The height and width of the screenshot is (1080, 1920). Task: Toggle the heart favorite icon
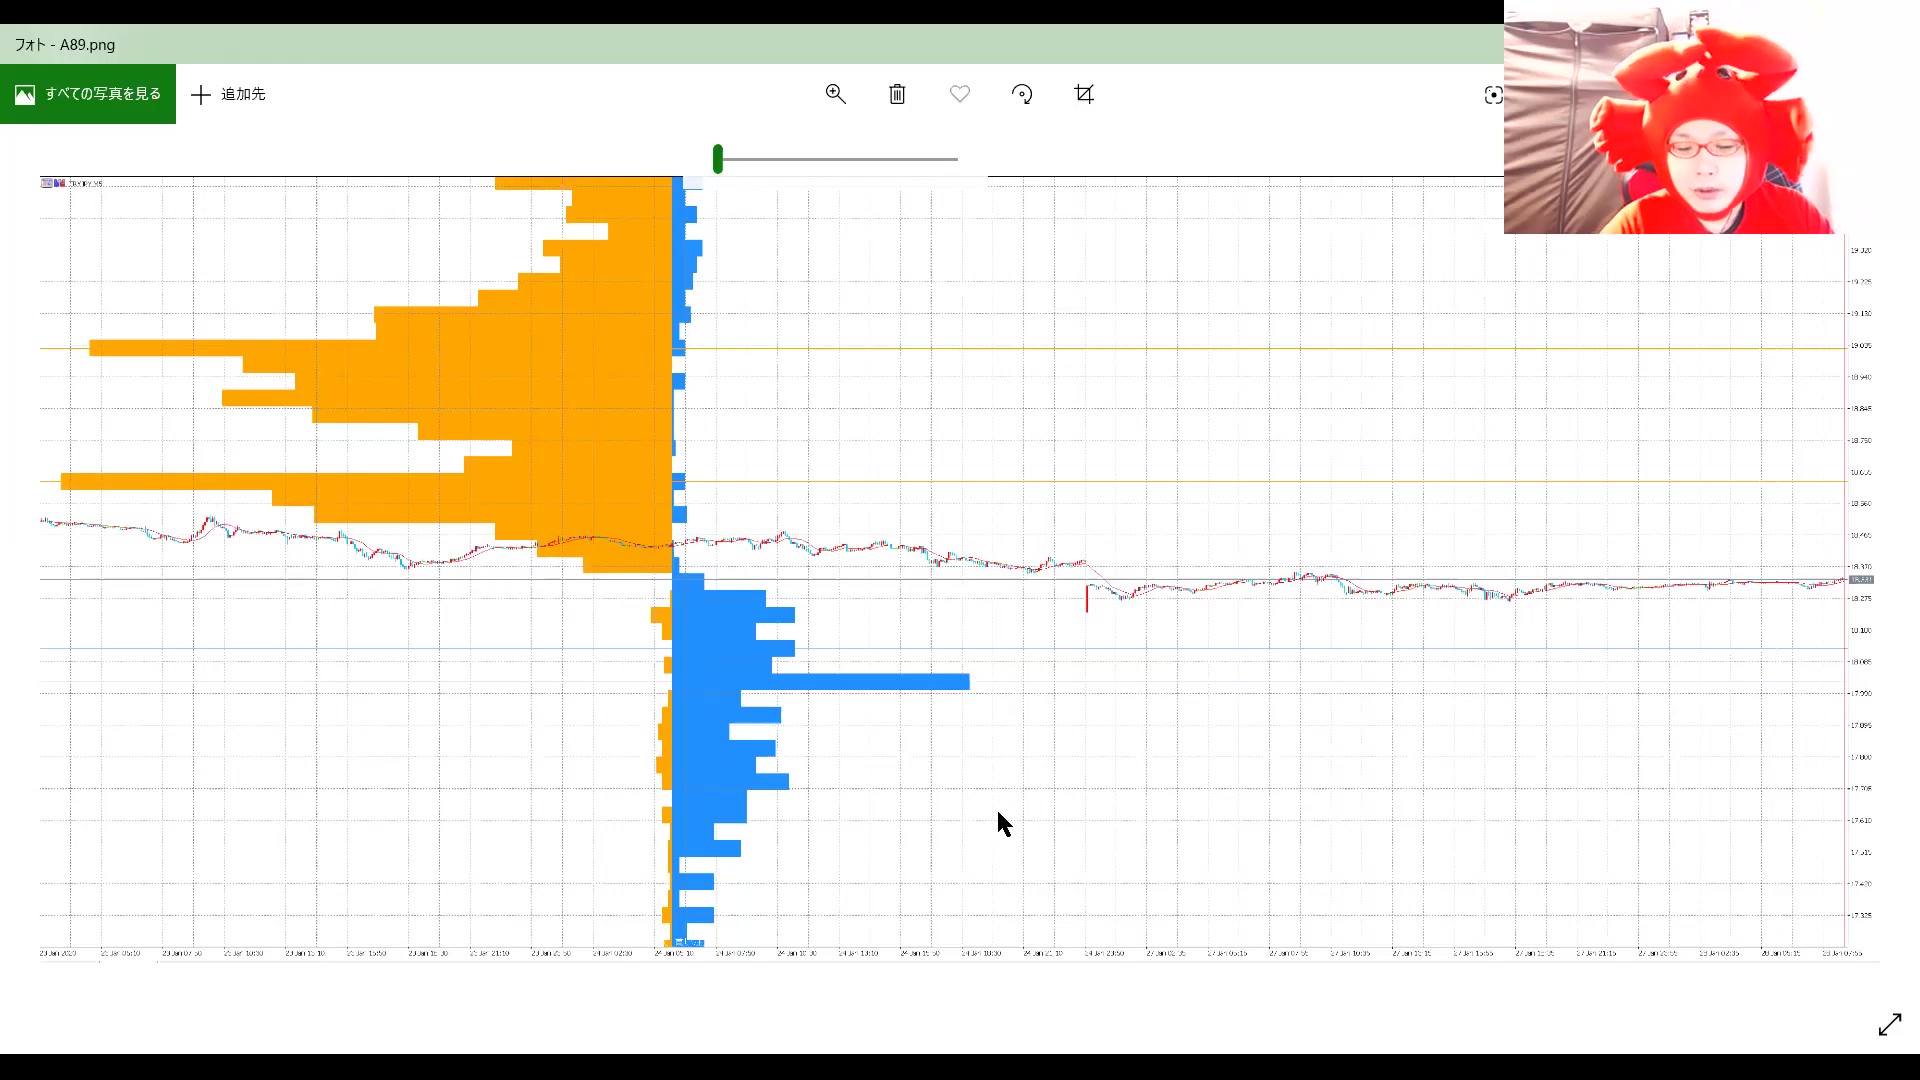960,94
